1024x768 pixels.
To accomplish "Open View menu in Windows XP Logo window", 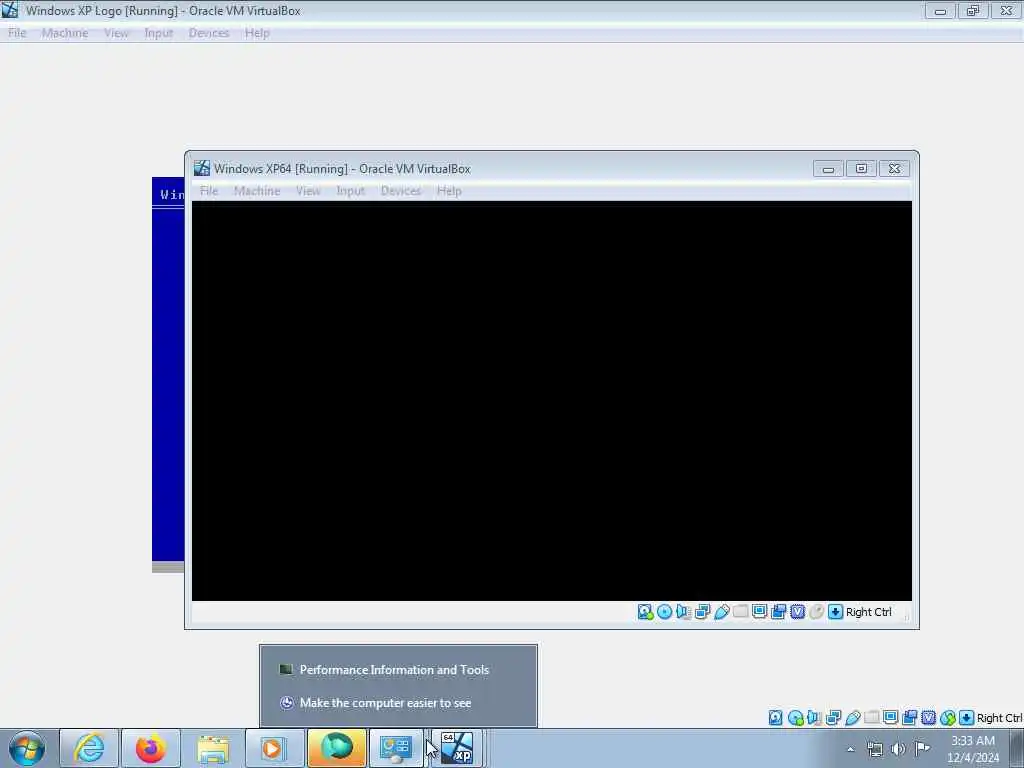I will [x=116, y=33].
